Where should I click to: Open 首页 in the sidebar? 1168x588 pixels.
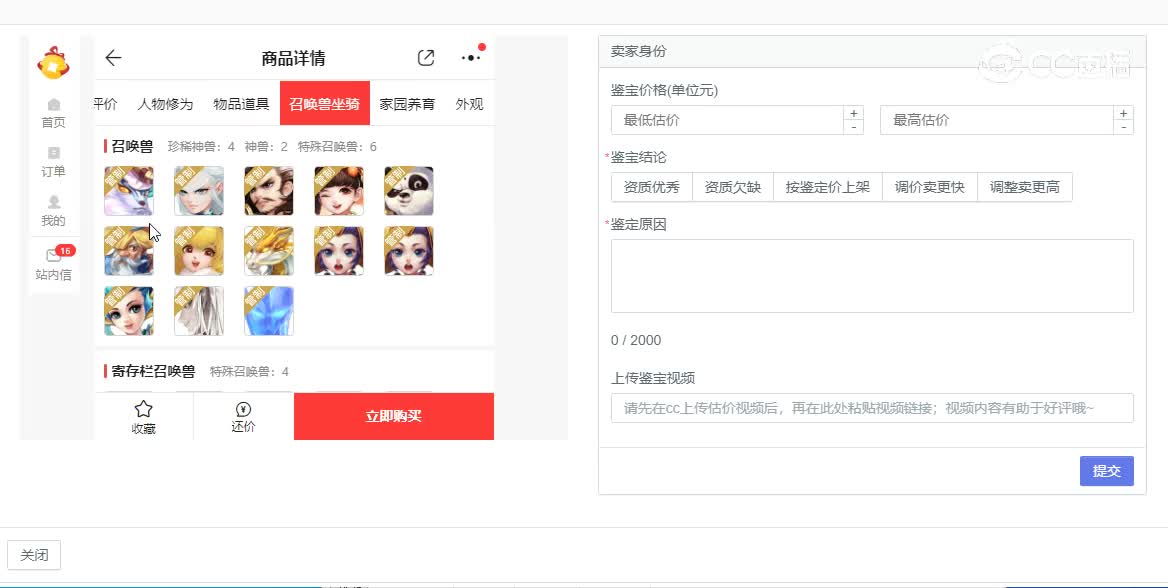click(53, 113)
